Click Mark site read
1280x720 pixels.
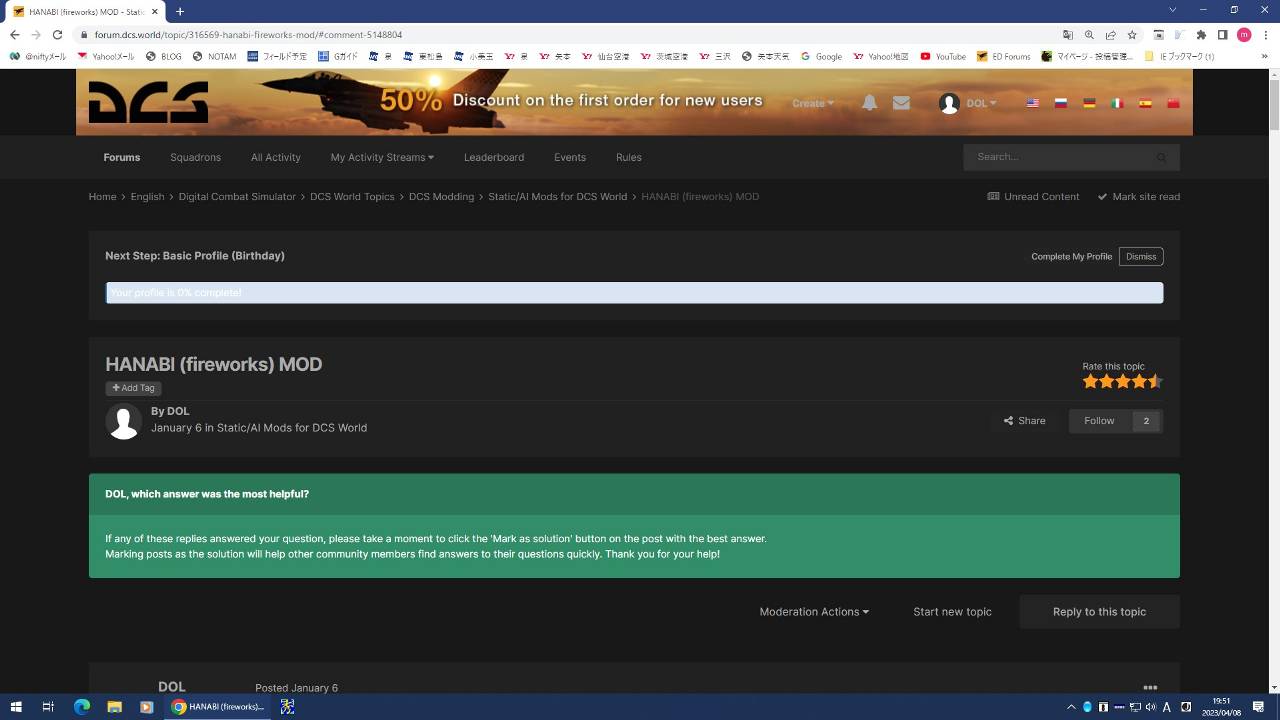coord(1139,197)
